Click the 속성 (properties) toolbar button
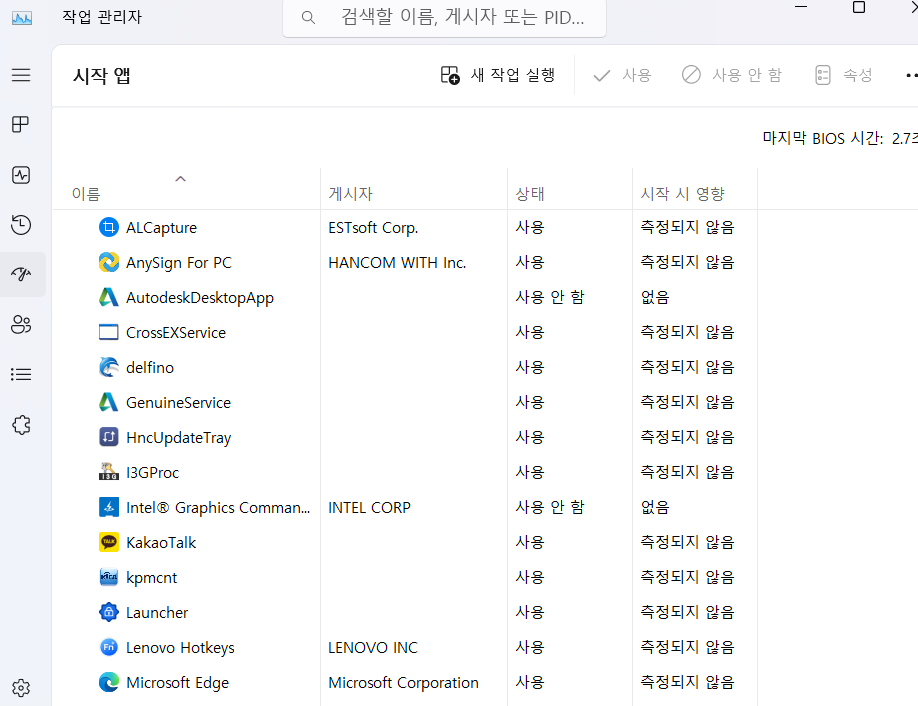This screenshot has width=918, height=706. coord(844,75)
